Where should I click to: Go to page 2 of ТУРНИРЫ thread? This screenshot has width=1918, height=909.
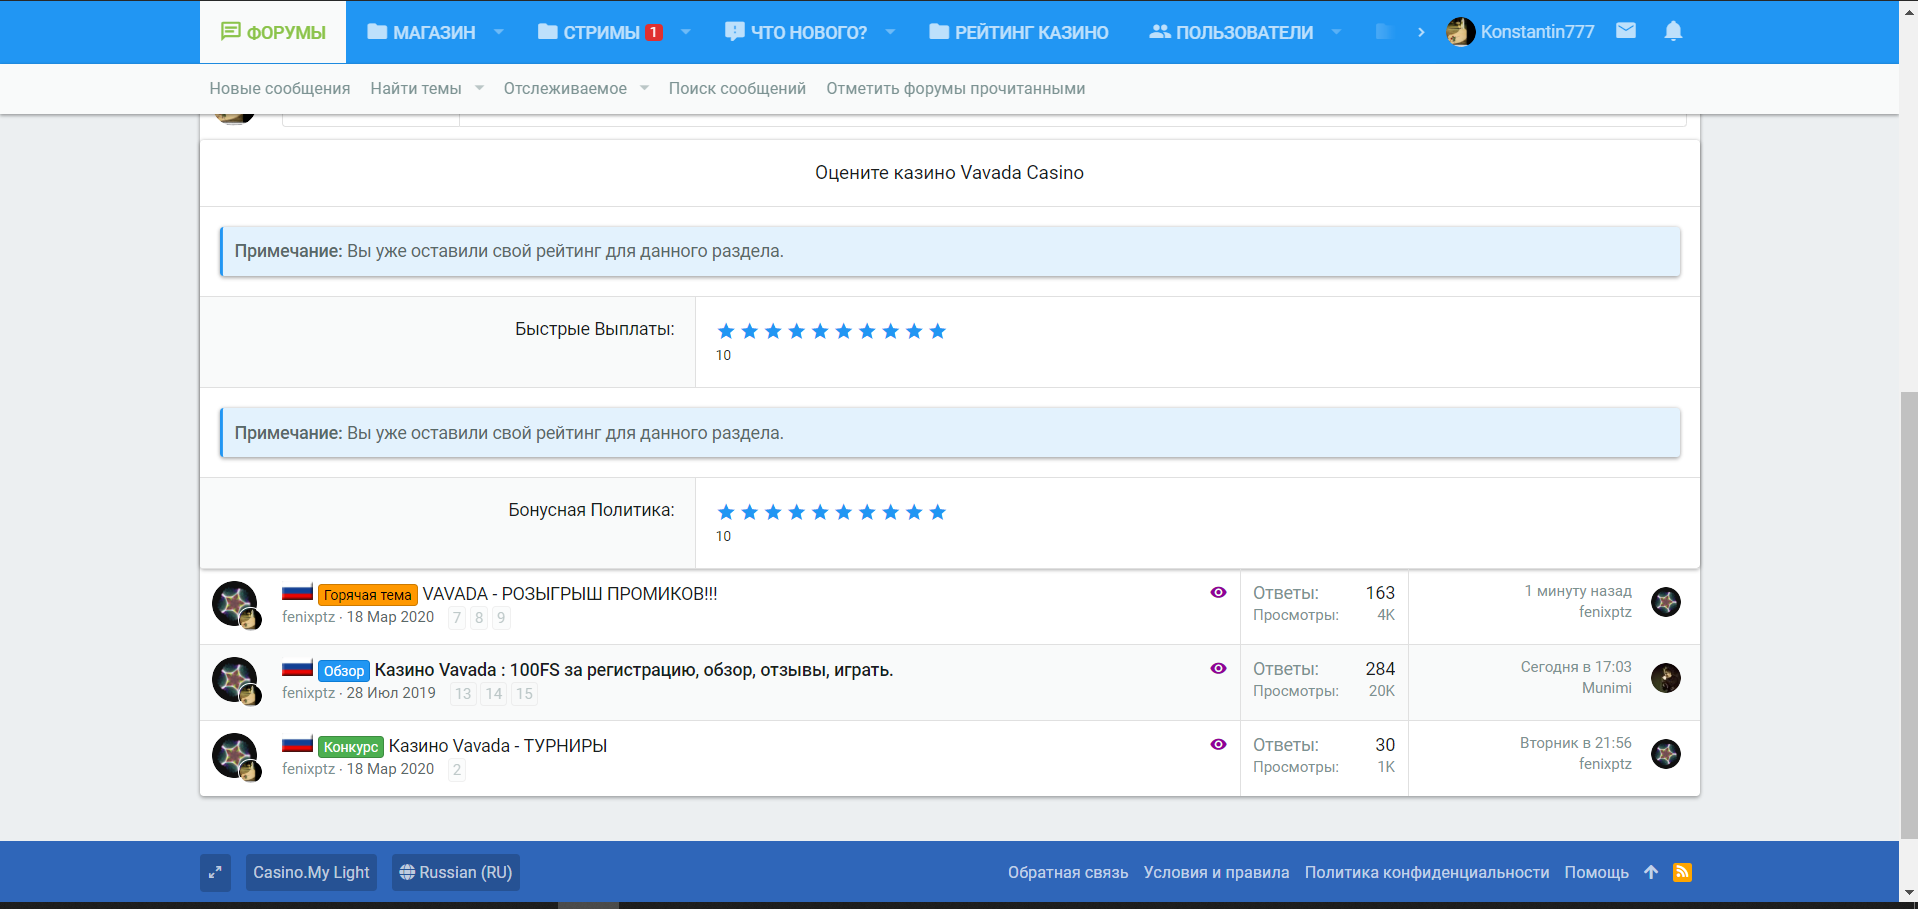[x=457, y=770]
